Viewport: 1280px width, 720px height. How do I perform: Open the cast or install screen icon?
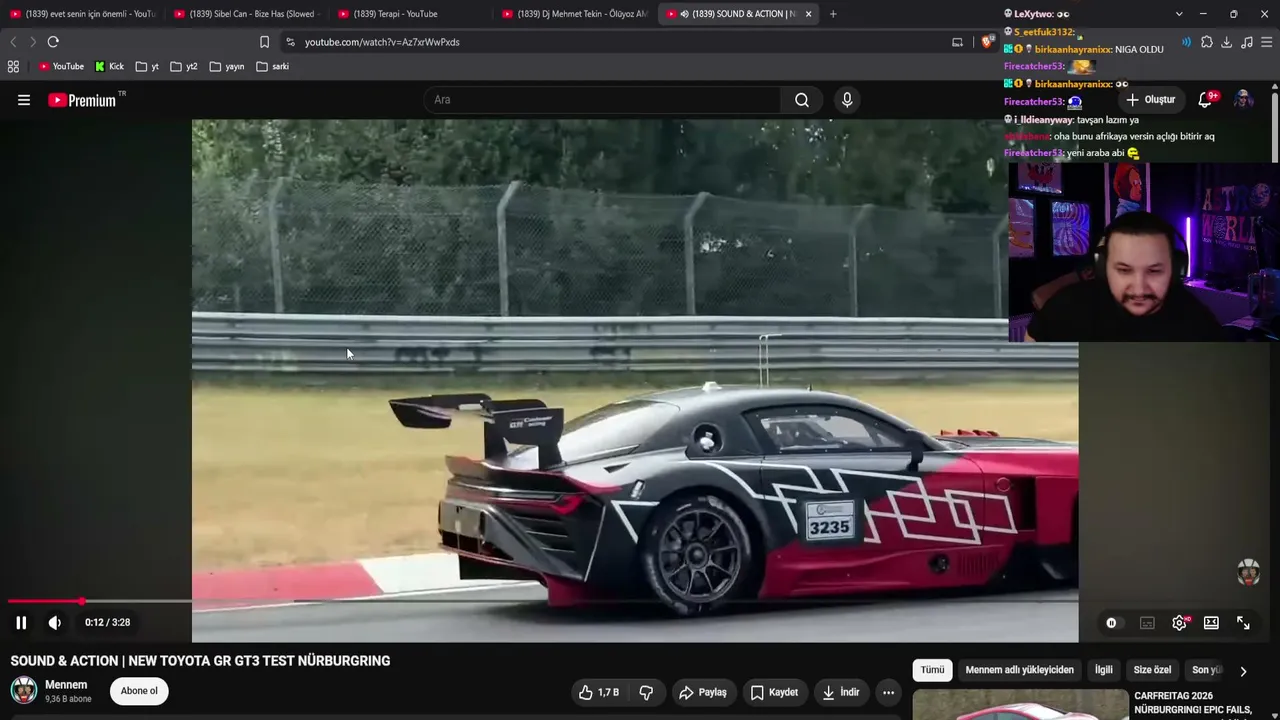[957, 42]
